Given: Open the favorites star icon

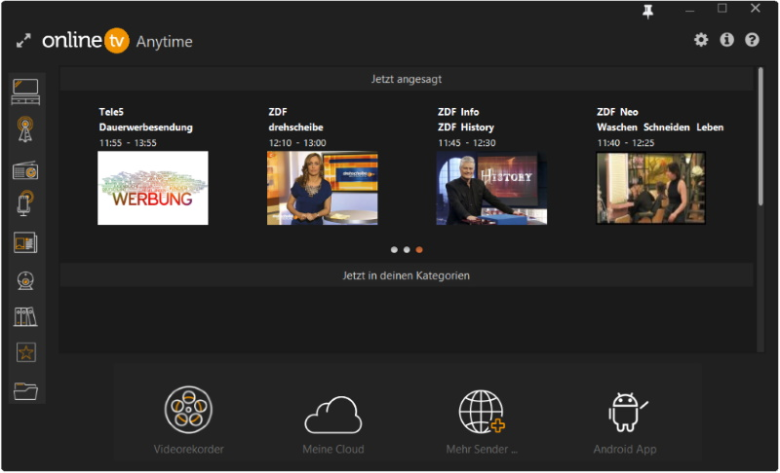Looking at the screenshot, I should coord(25,353).
